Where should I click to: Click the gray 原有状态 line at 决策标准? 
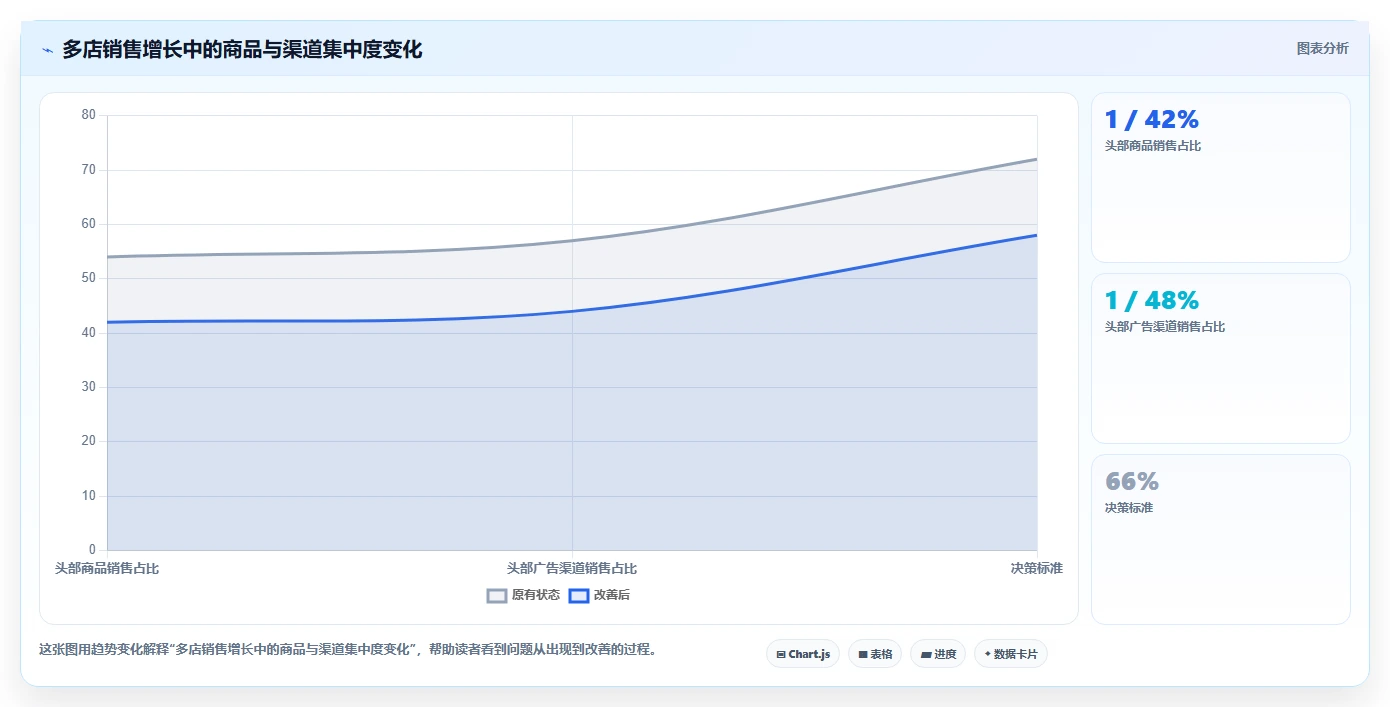coord(1036,159)
